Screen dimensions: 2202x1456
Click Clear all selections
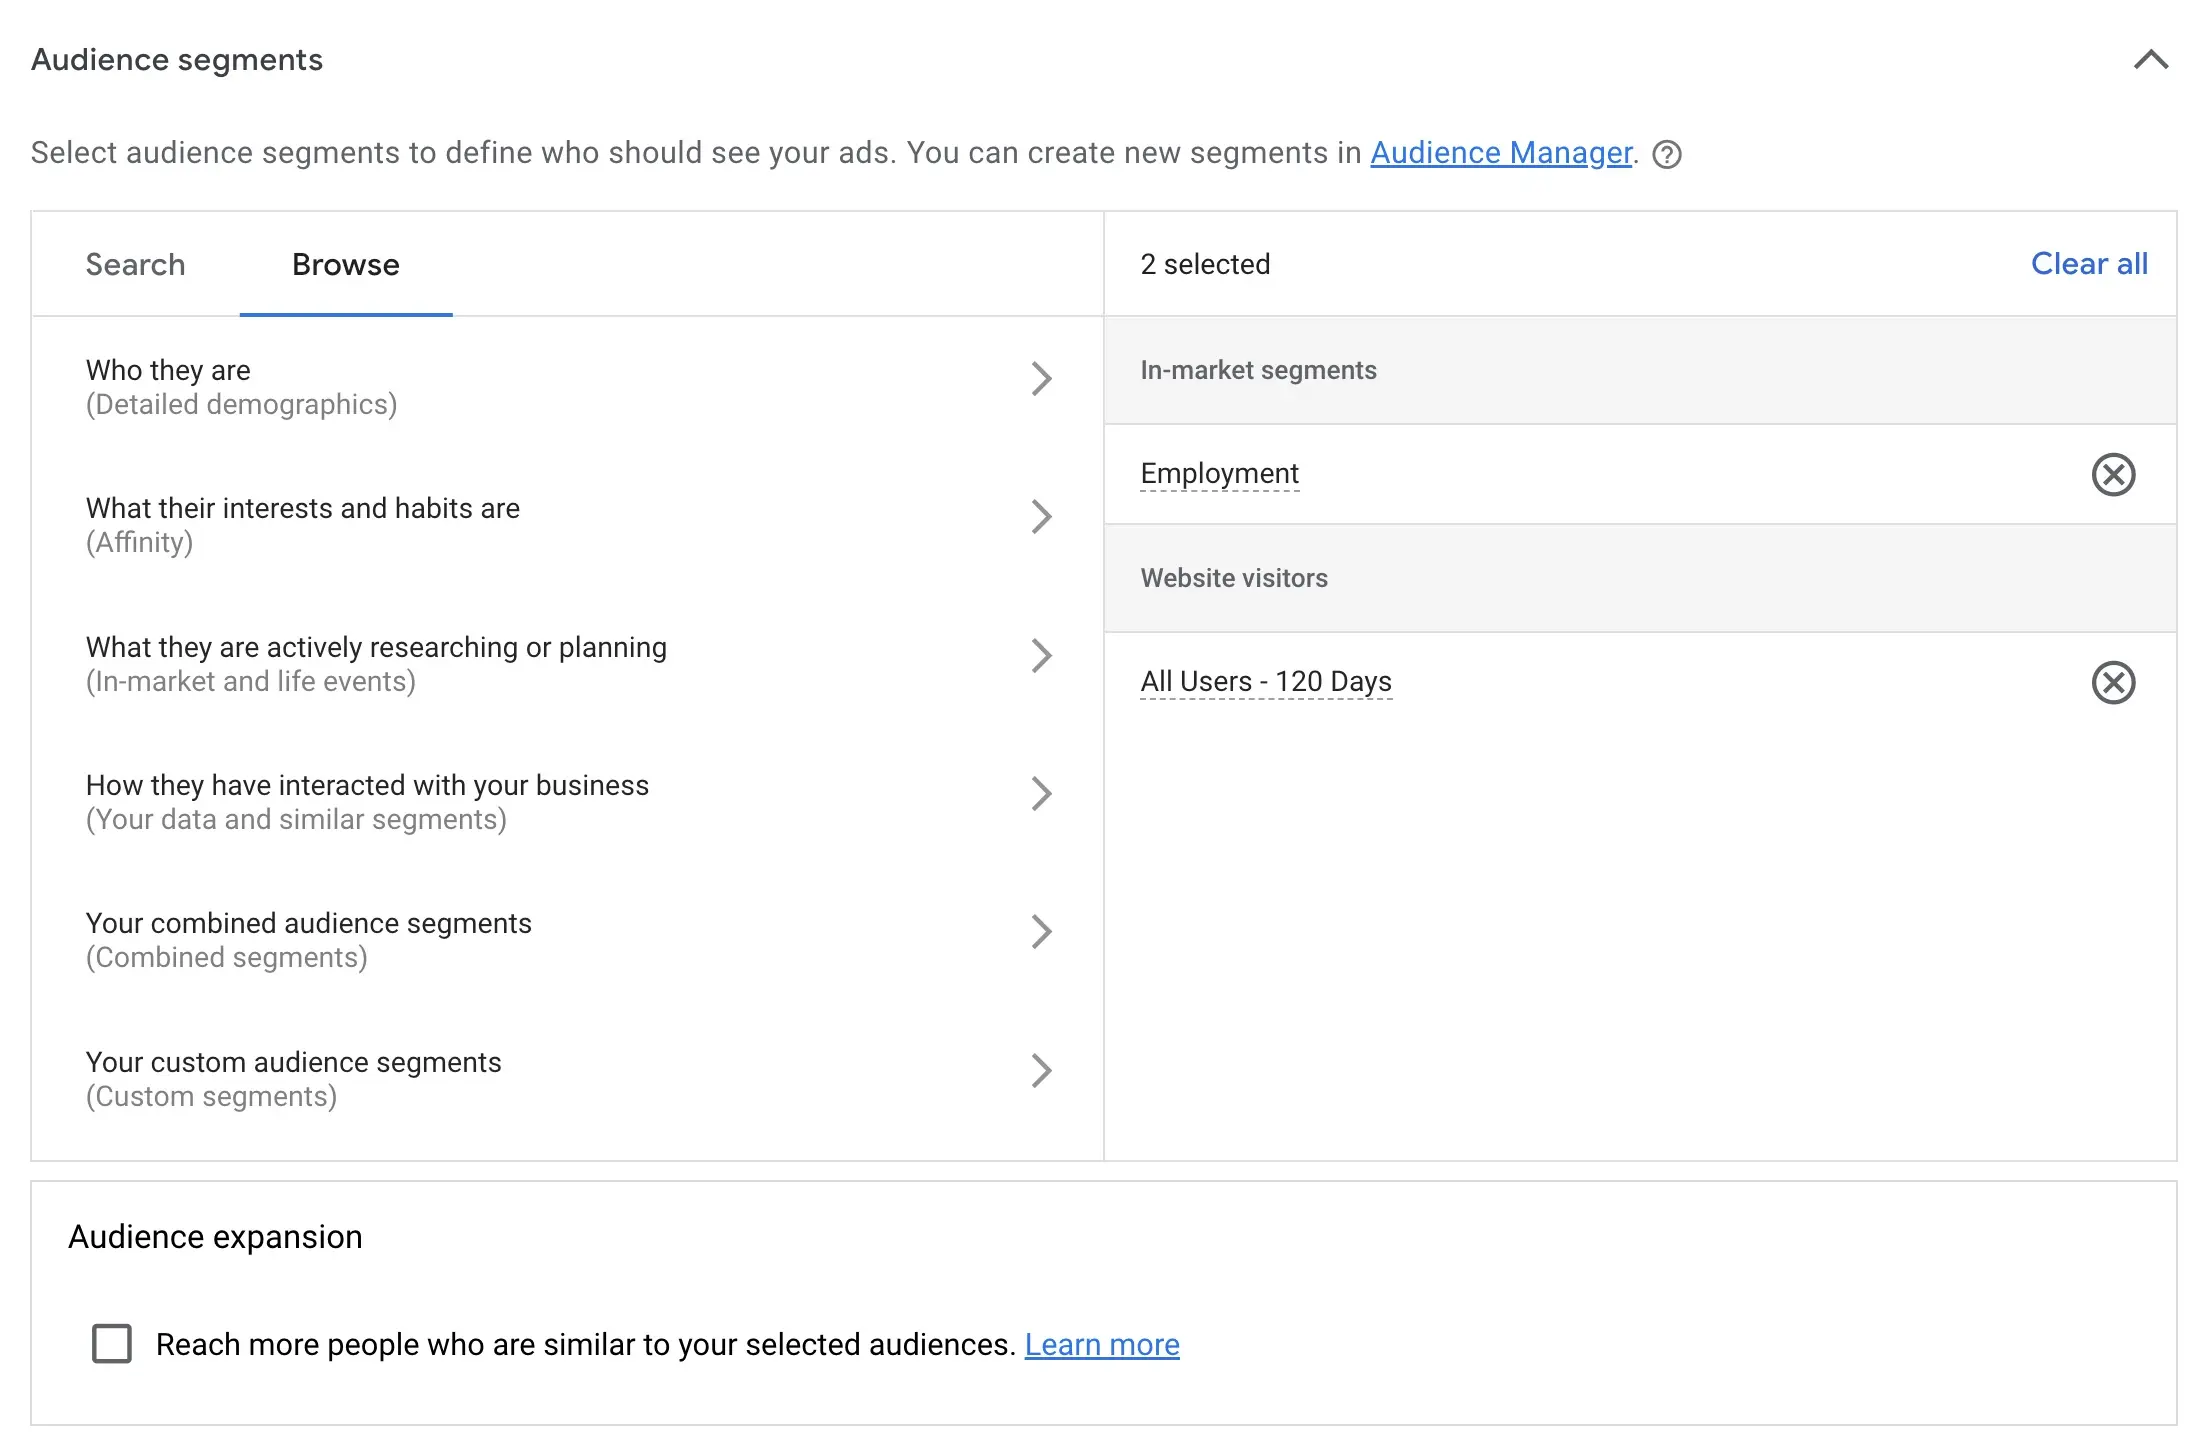pyautogui.click(x=2089, y=264)
